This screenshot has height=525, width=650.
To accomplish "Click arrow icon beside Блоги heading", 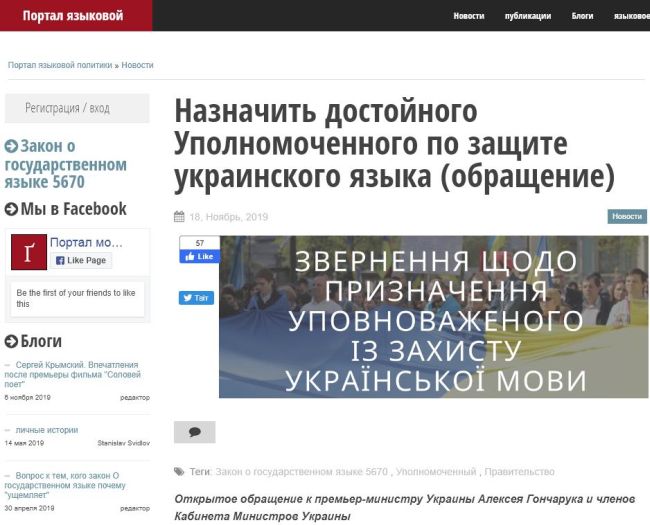I will [11, 341].
